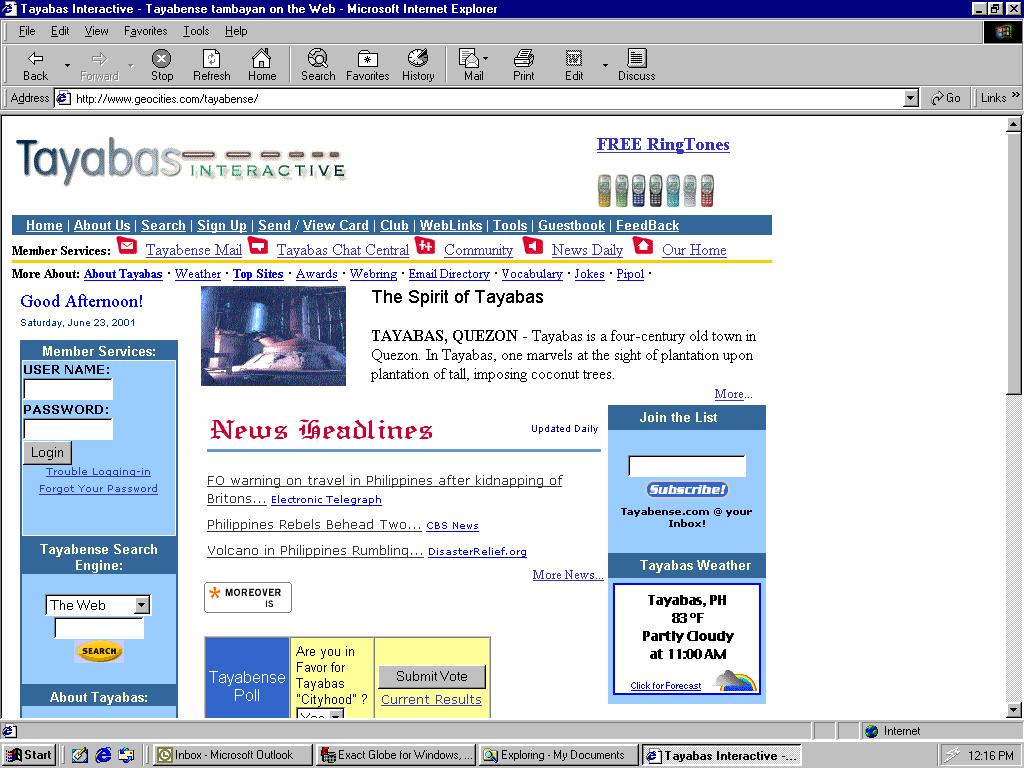Click the Moreover logo badge
This screenshot has height=768, width=1024.
point(248,597)
